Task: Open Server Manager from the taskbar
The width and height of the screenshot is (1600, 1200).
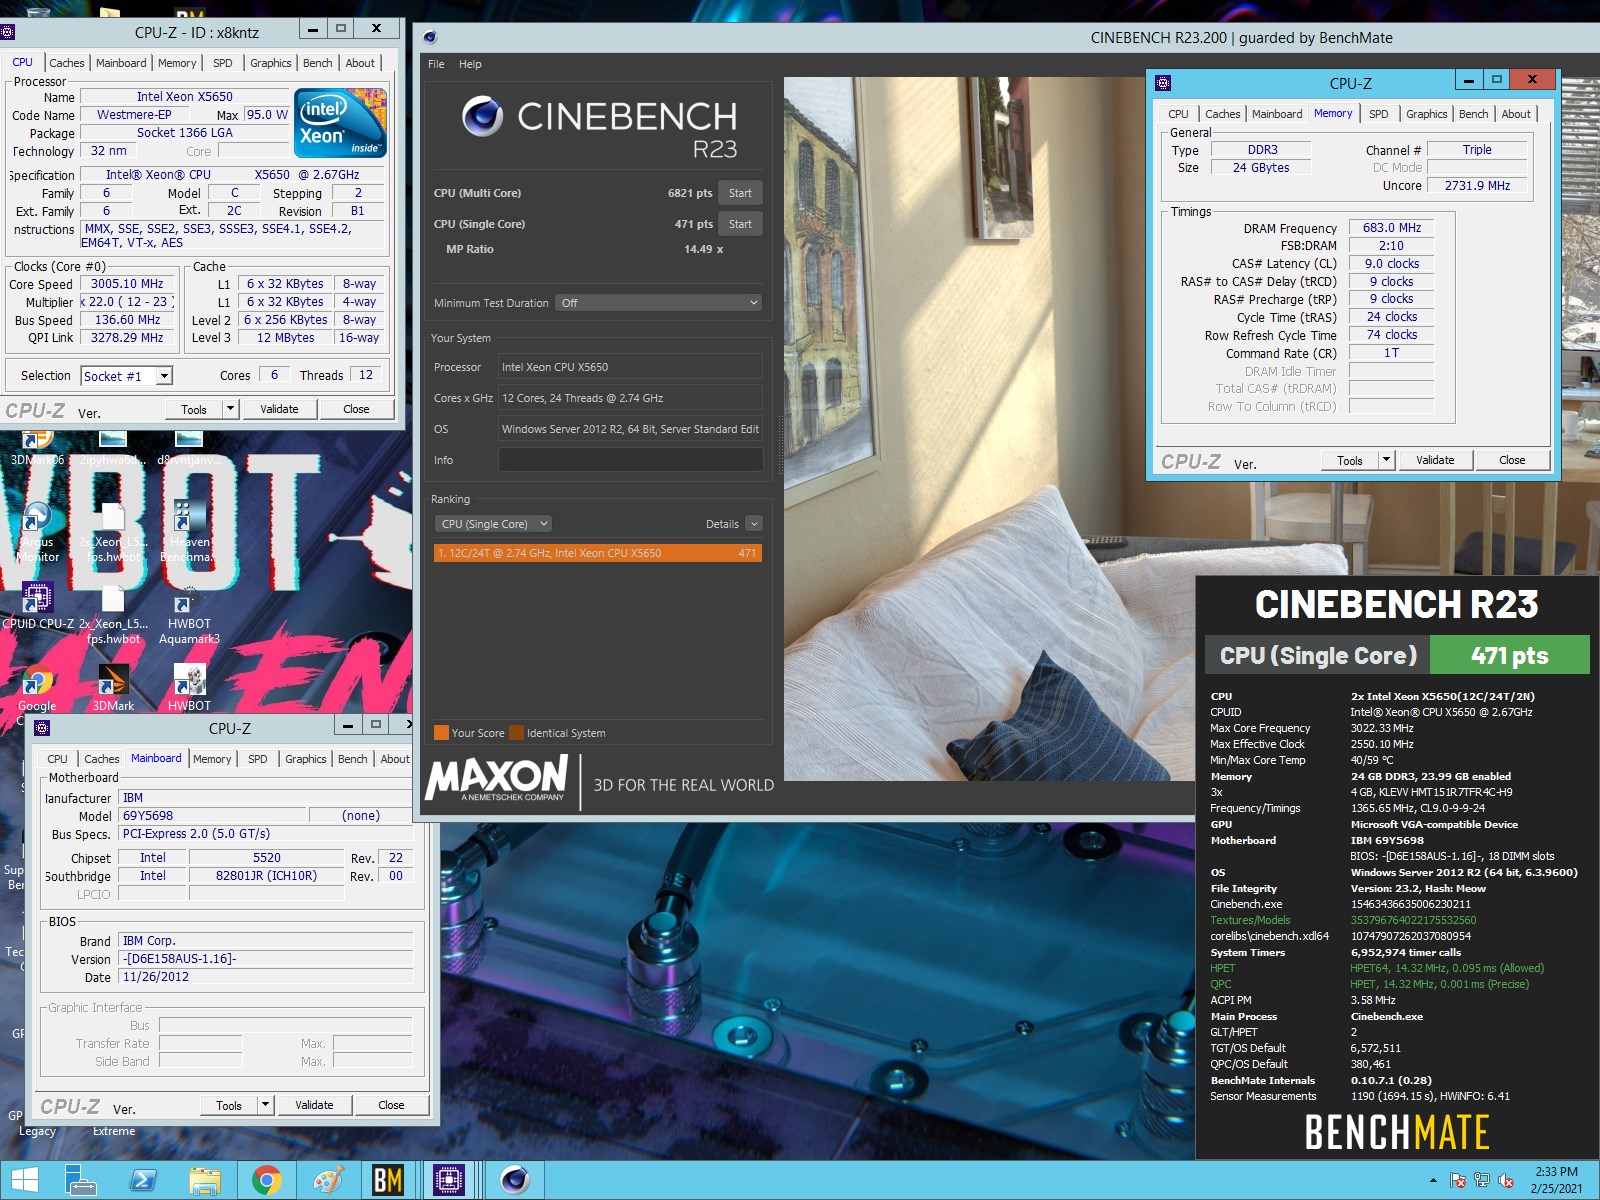Action: click(x=80, y=1181)
